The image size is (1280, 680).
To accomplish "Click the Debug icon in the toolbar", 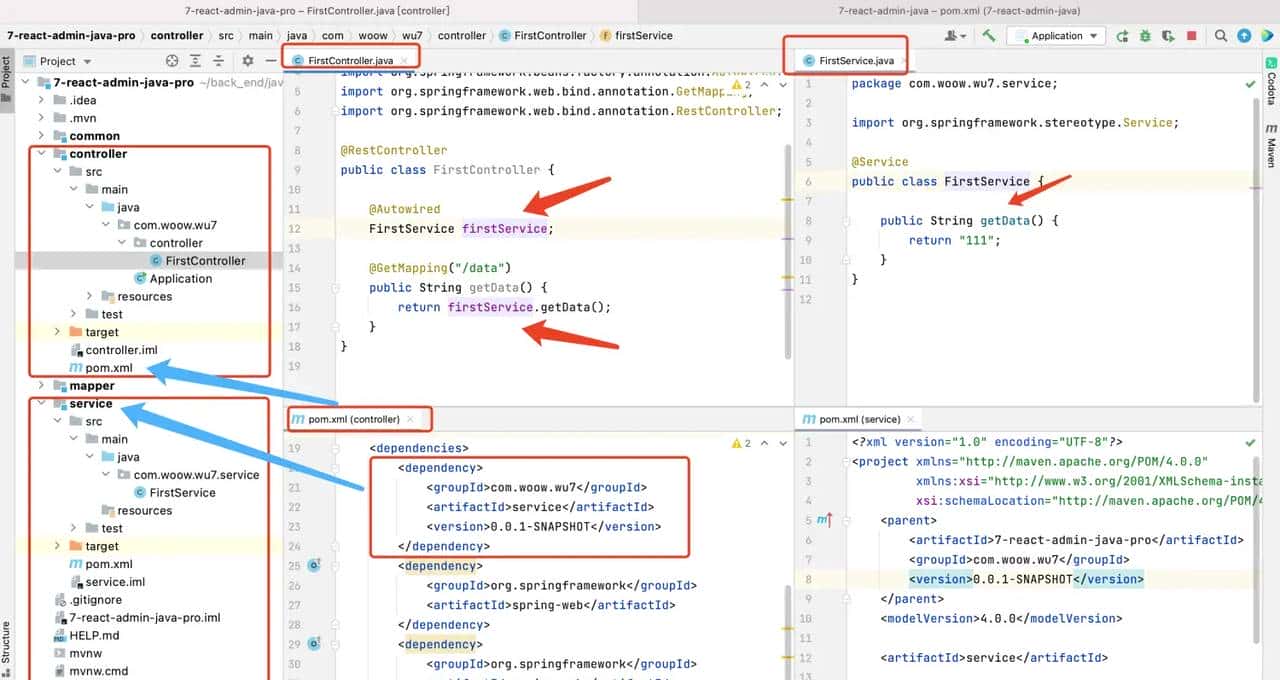I will point(1146,35).
